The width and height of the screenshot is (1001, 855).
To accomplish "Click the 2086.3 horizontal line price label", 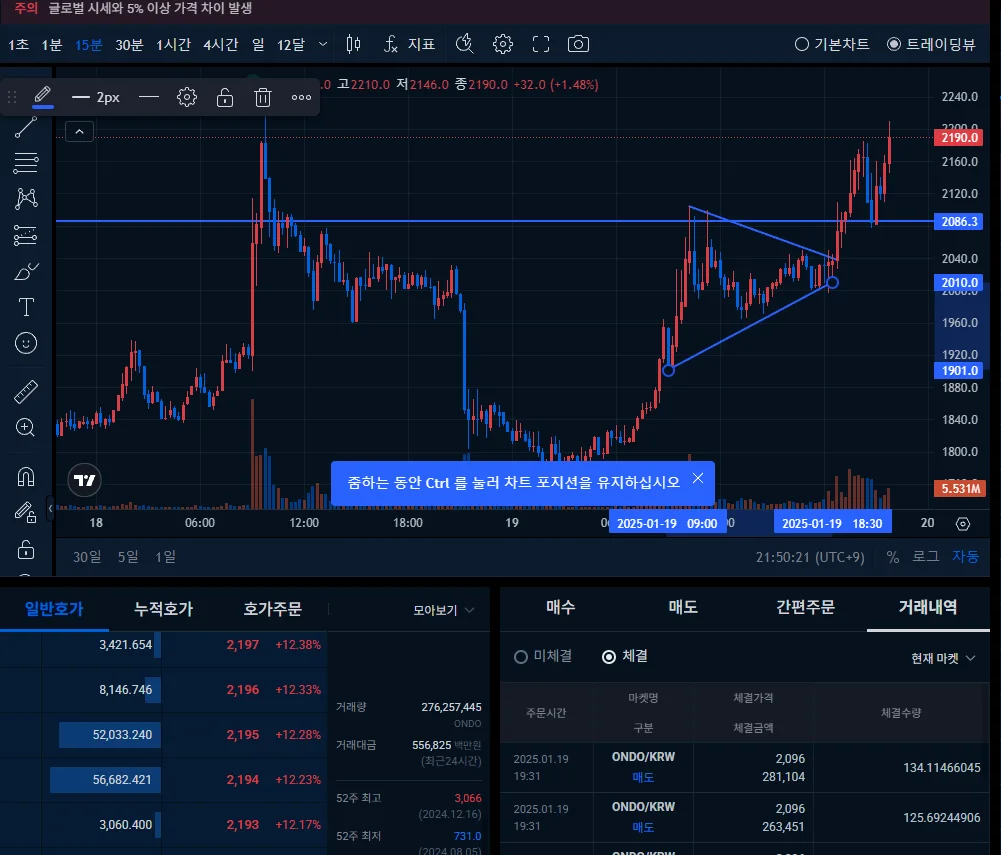I will tap(958, 222).
